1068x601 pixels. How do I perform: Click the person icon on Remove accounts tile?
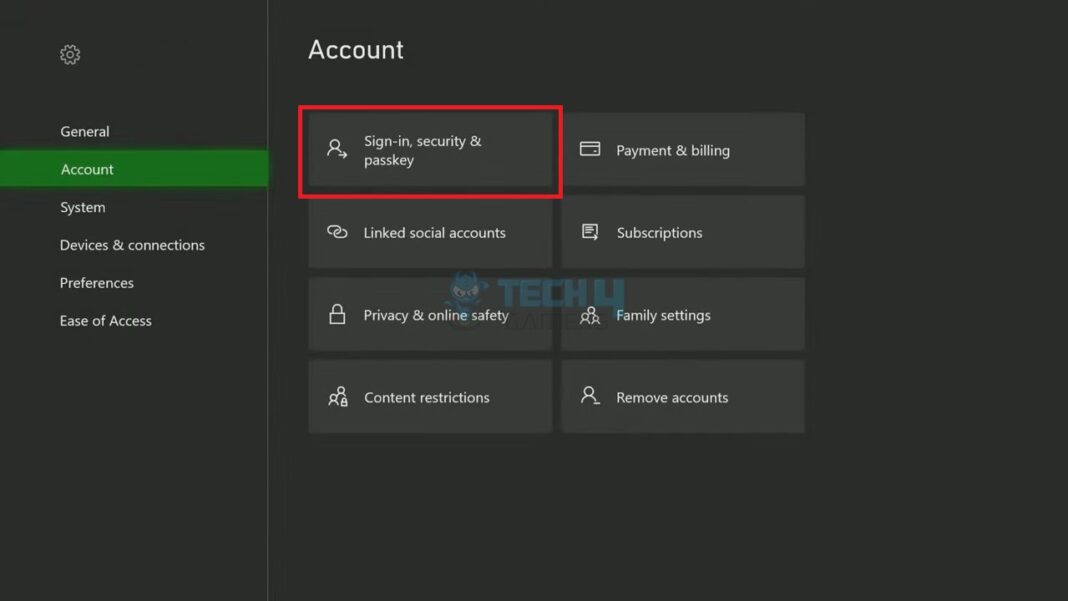pos(590,396)
